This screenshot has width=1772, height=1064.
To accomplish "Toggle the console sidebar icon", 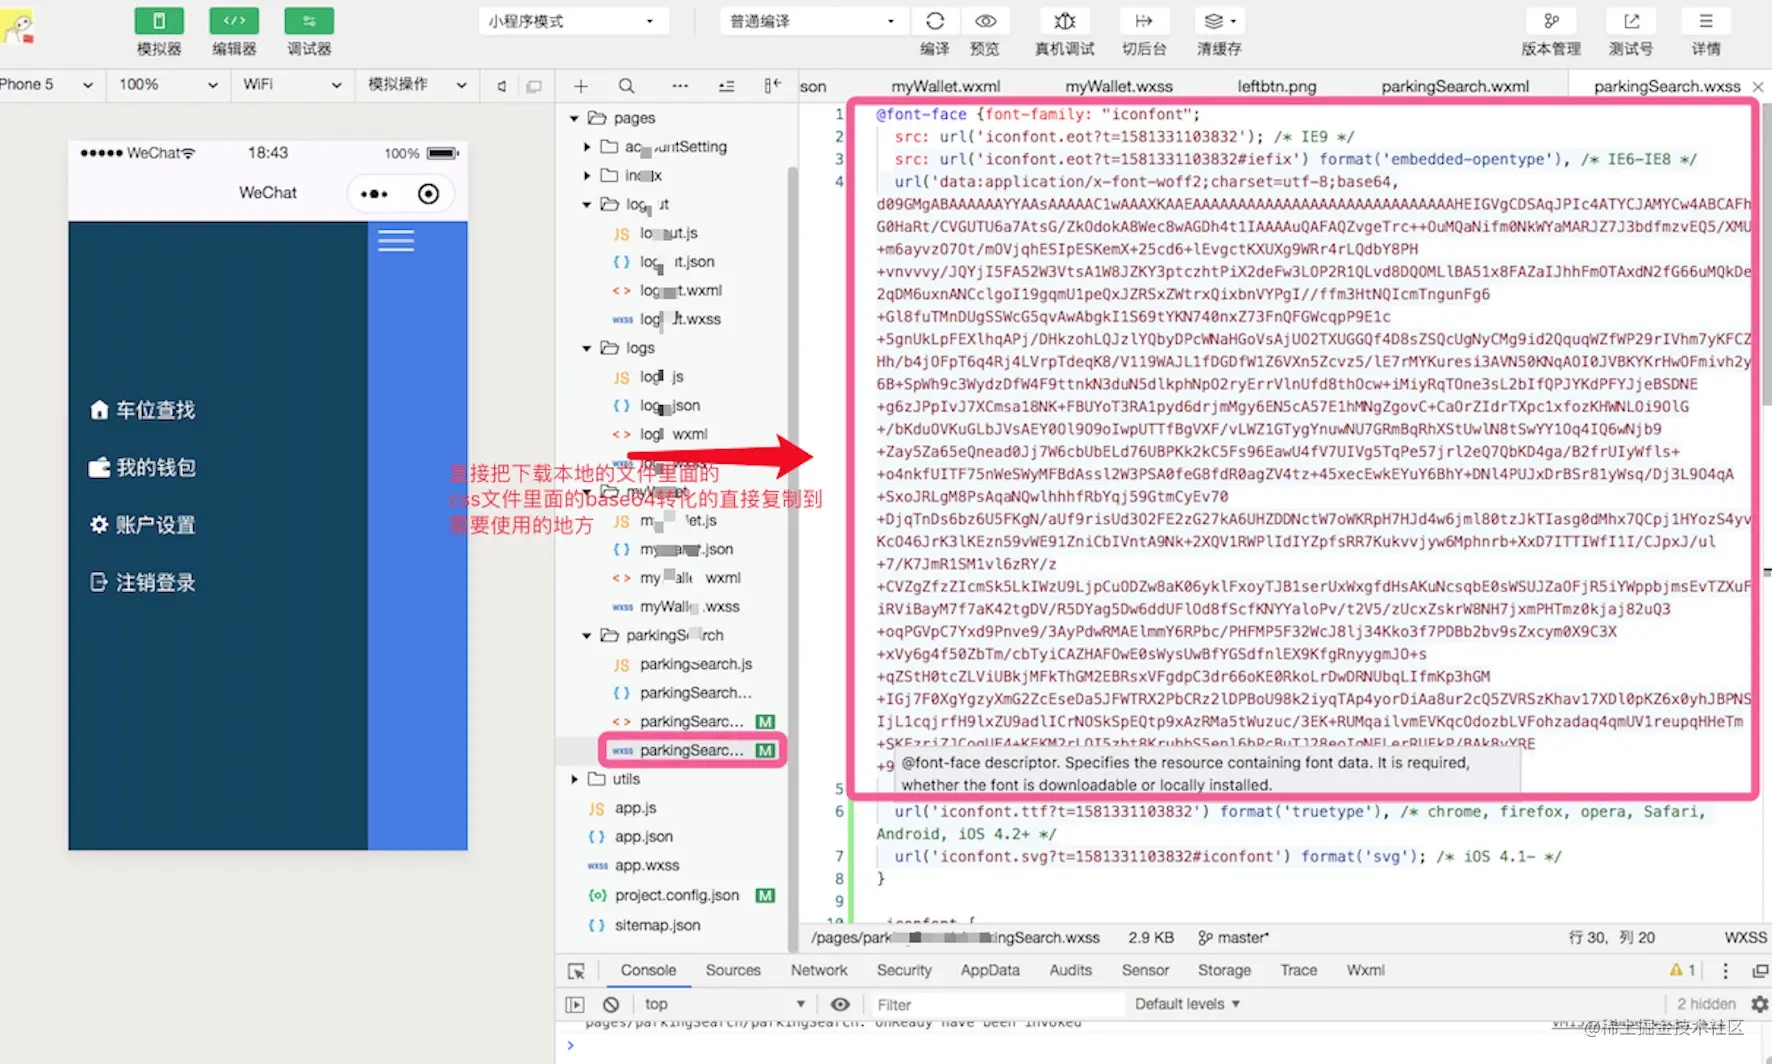I will coord(575,1005).
